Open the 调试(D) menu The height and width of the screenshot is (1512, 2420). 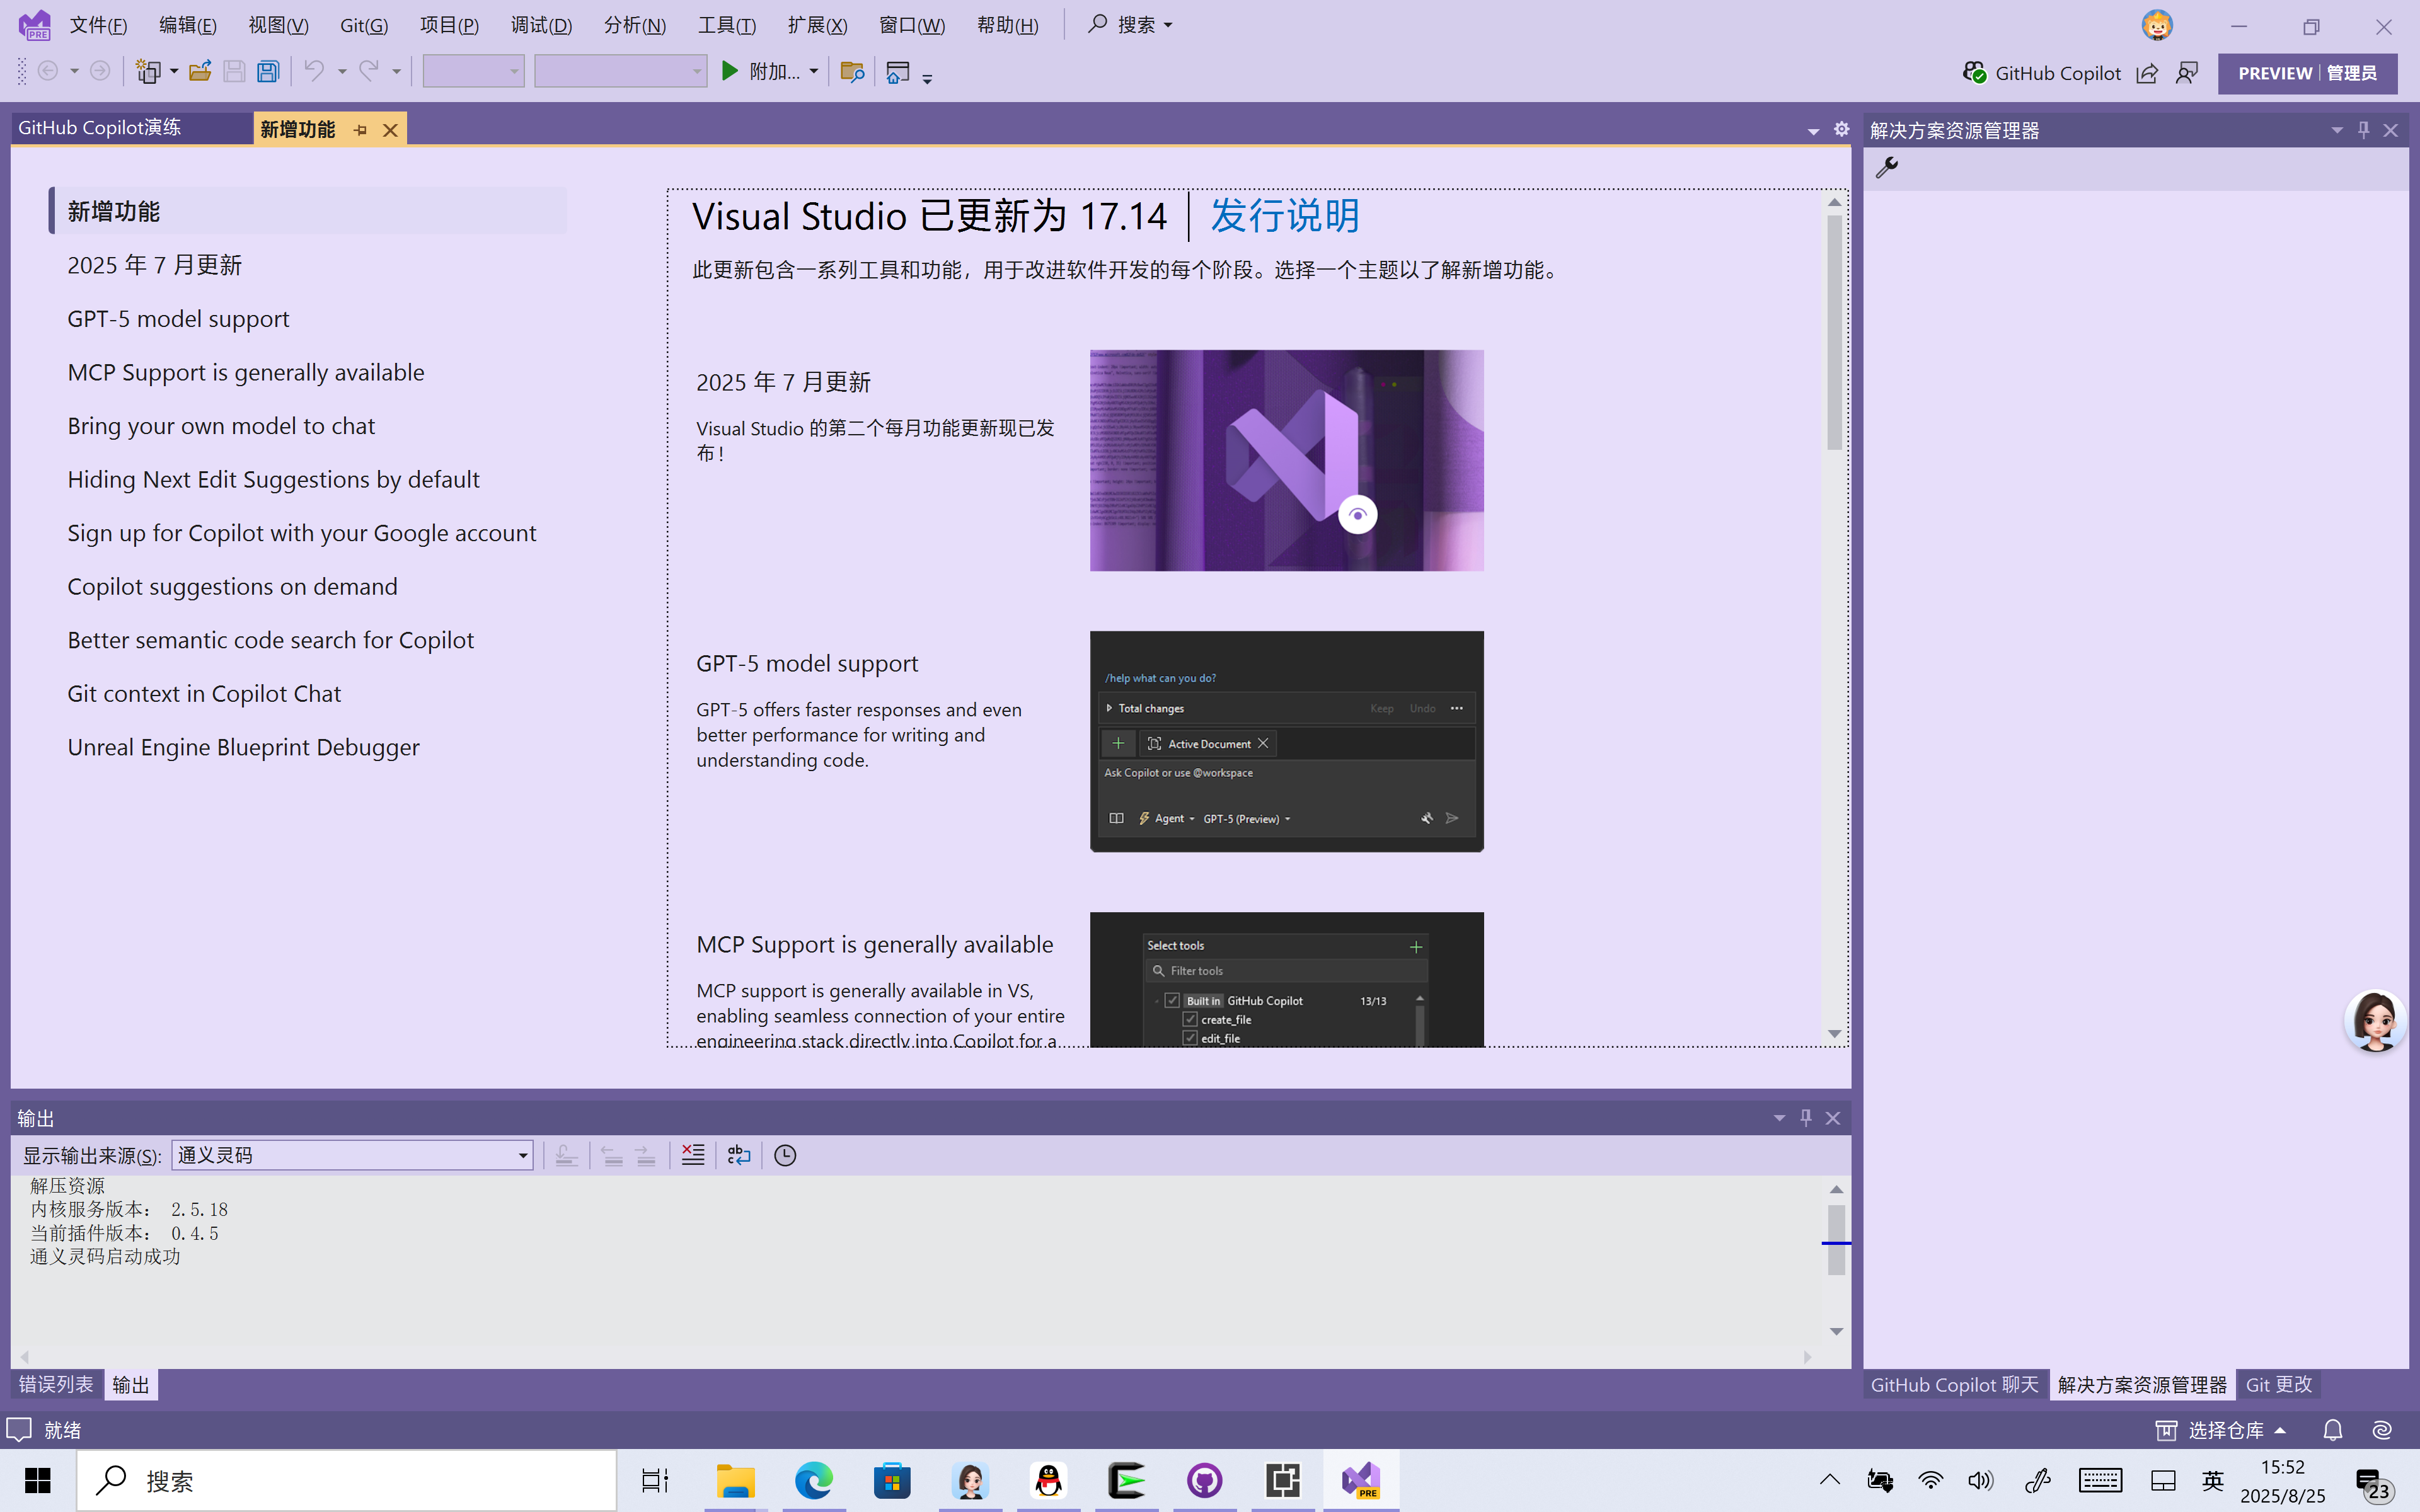[541, 25]
